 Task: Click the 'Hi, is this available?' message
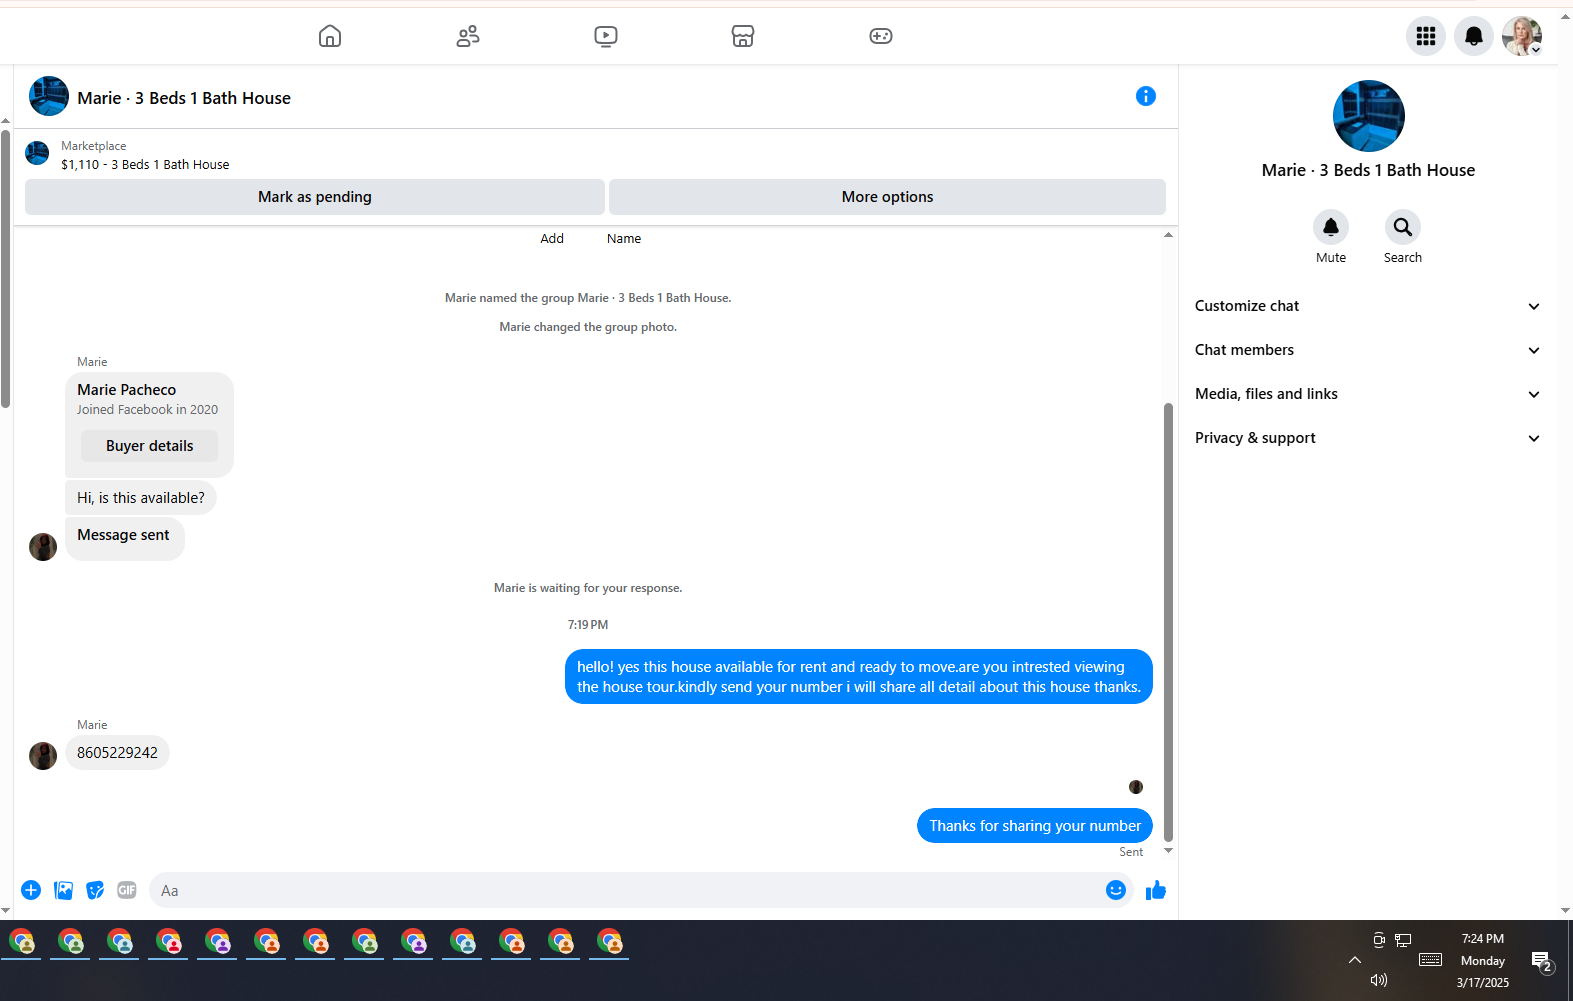click(141, 498)
